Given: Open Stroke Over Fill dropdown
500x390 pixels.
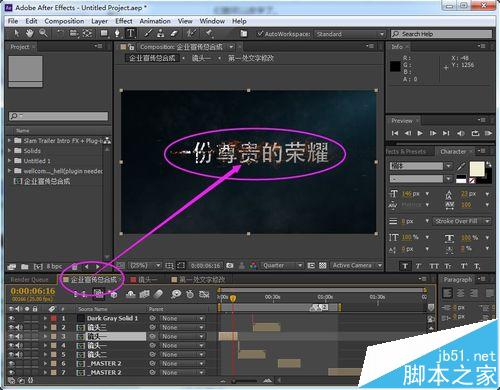Looking at the screenshot, I should point(462,221).
